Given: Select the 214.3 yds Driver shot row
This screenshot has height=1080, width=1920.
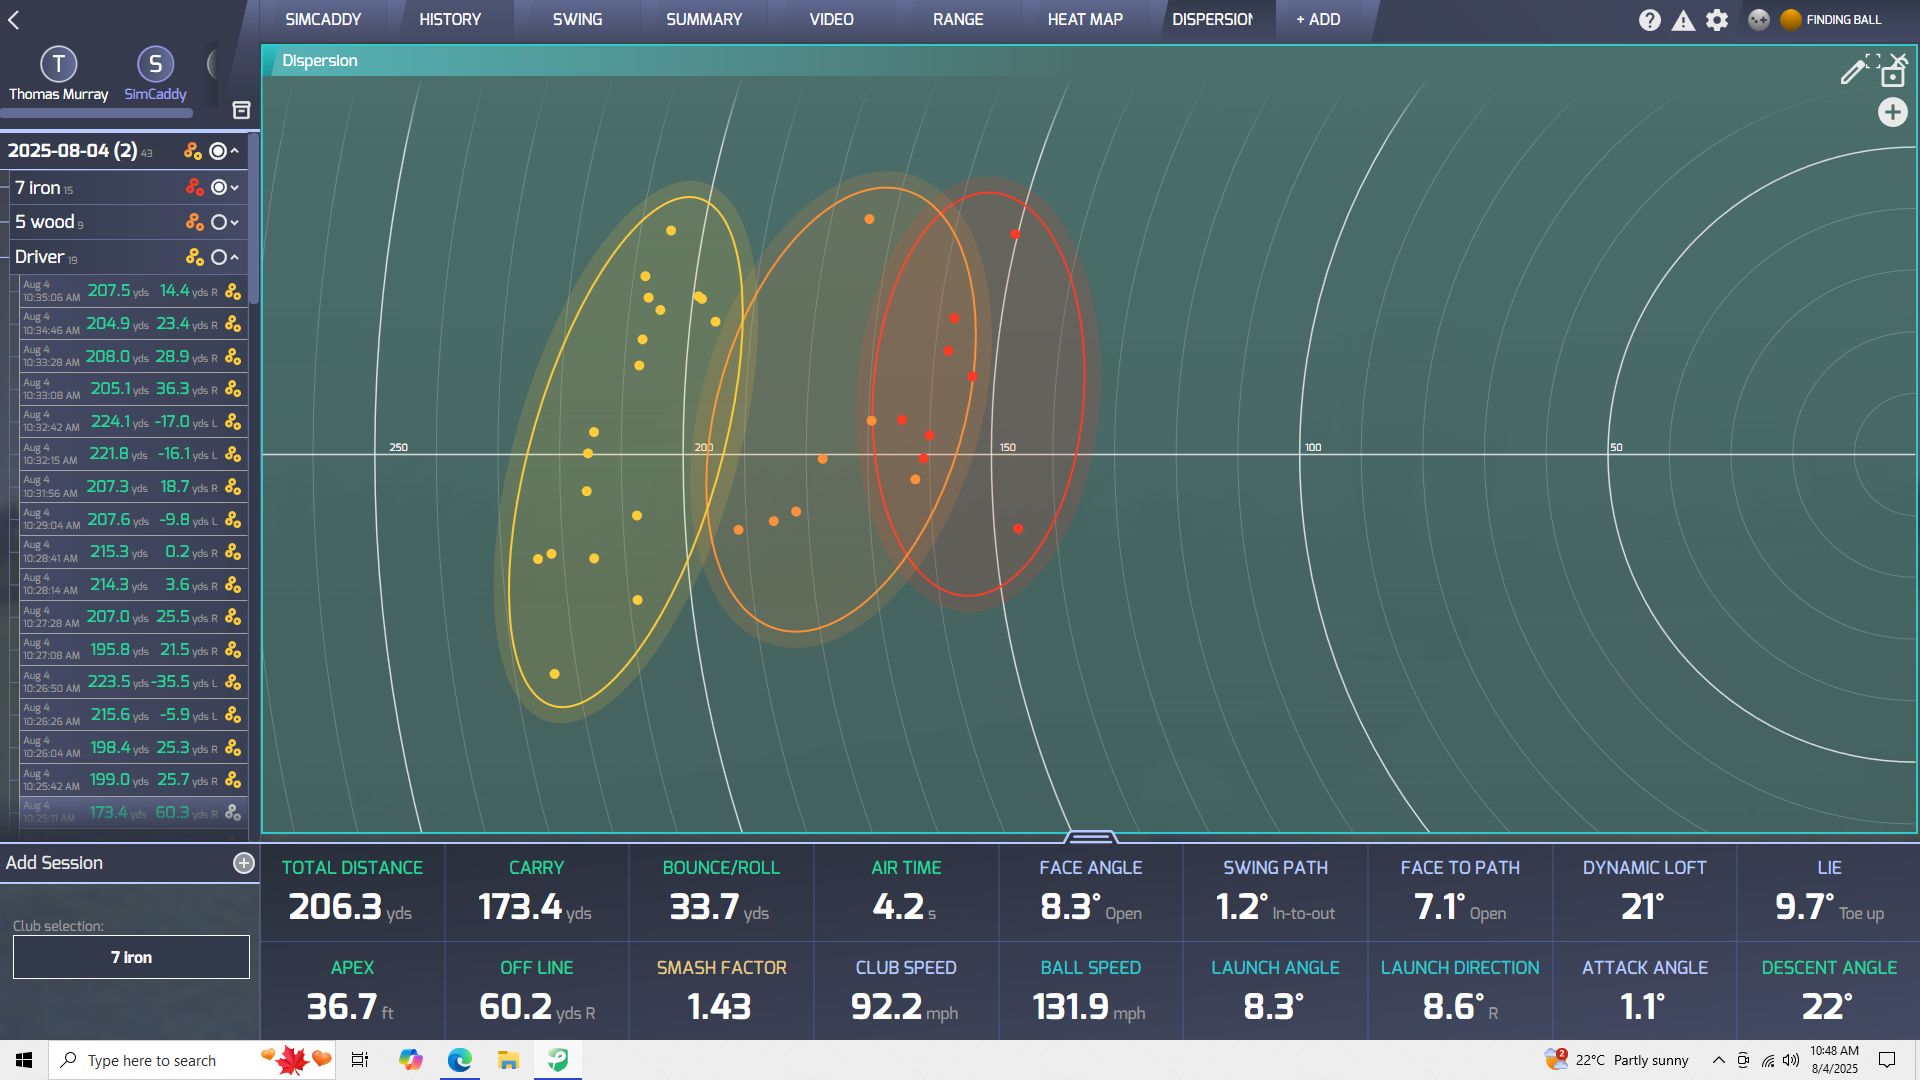Looking at the screenshot, I should point(133,585).
